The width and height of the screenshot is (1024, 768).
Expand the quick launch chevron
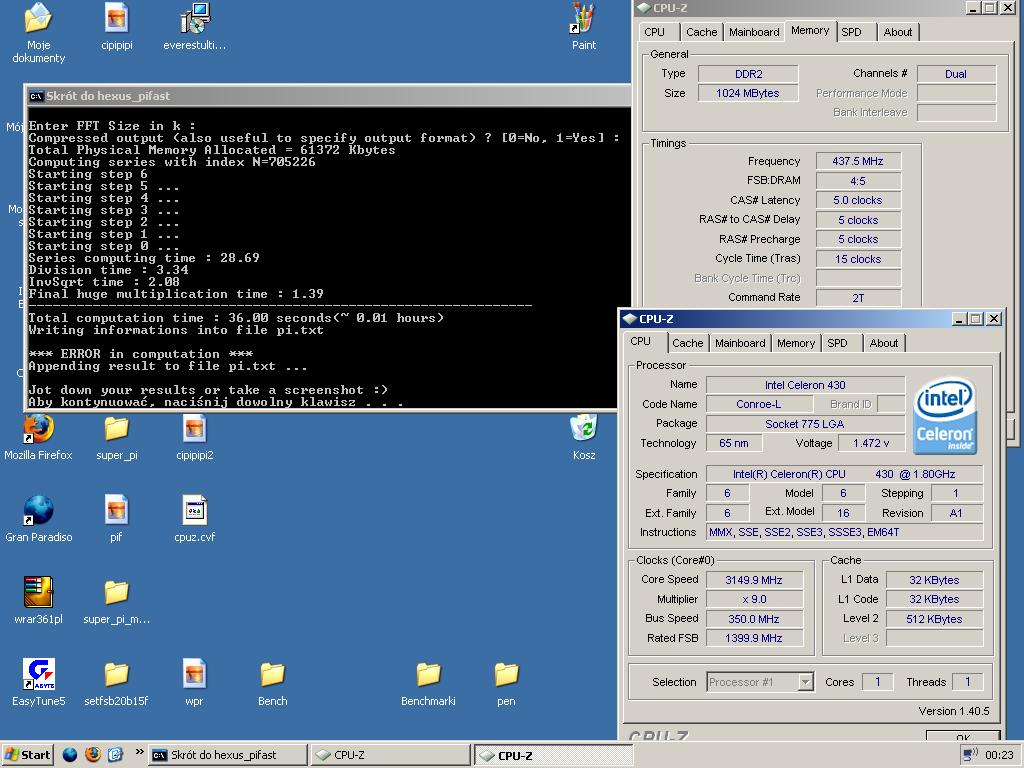pos(139,752)
